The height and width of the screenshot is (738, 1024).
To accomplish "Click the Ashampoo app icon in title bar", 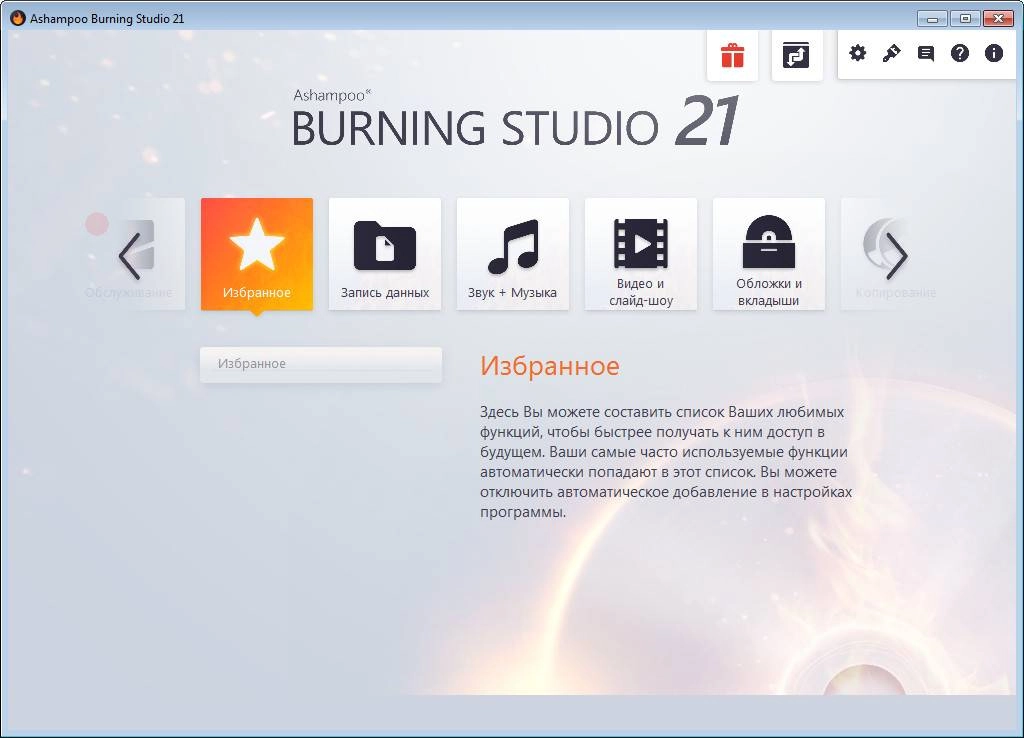I will (x=18, y=18).
